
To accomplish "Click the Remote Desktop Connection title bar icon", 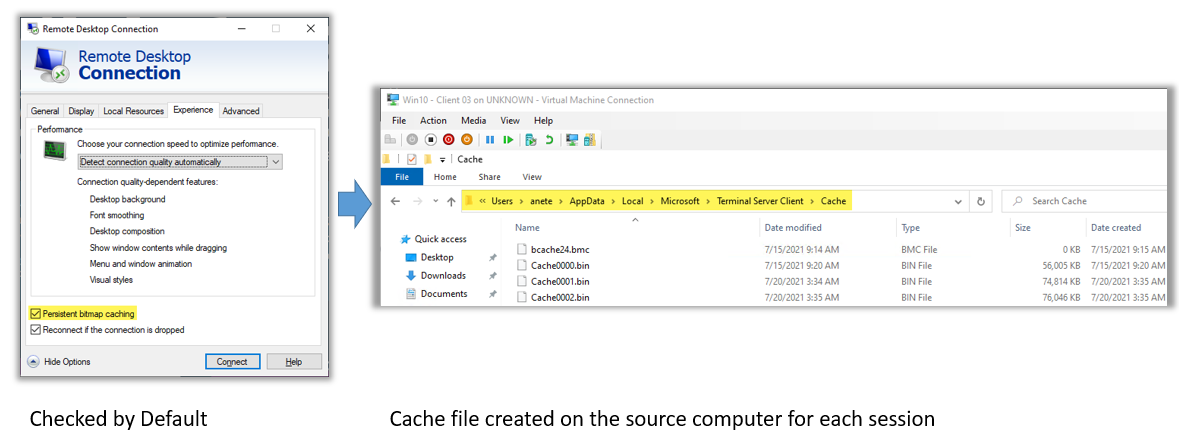I will pyautogui.click(x=33, y=29).
